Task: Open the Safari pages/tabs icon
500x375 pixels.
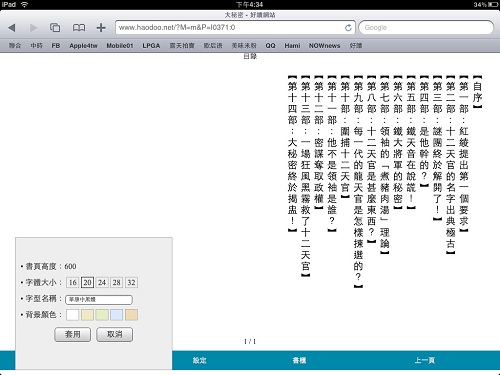Action: tap(55, 28)
